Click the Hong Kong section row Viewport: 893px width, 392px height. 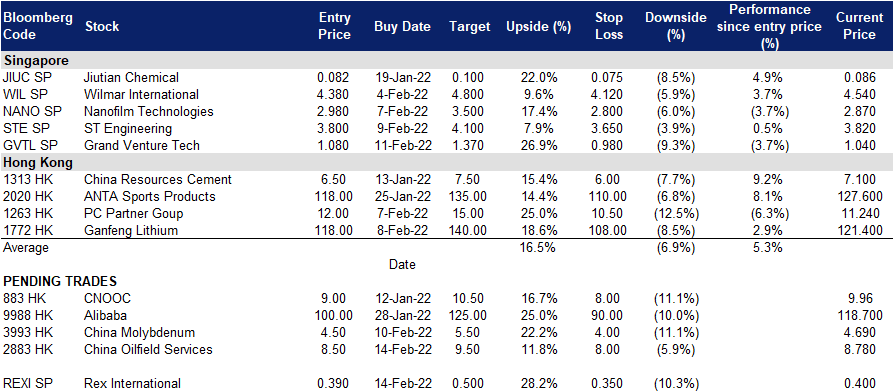tap(446, 162)
